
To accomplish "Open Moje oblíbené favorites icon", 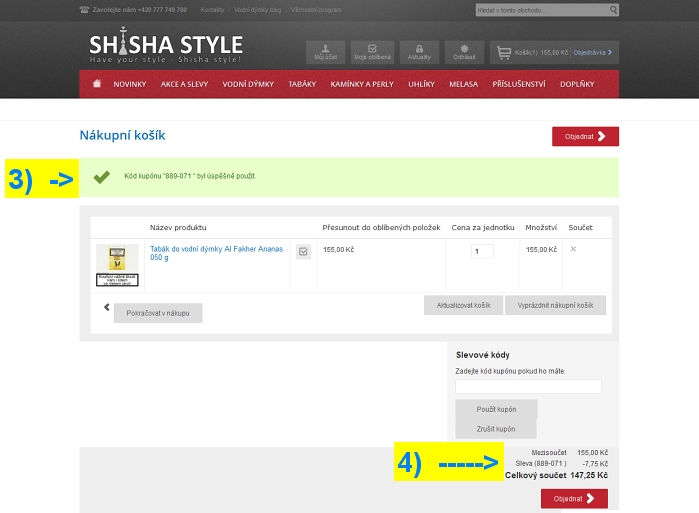I will pyautogui.click(x=373, y=52).
